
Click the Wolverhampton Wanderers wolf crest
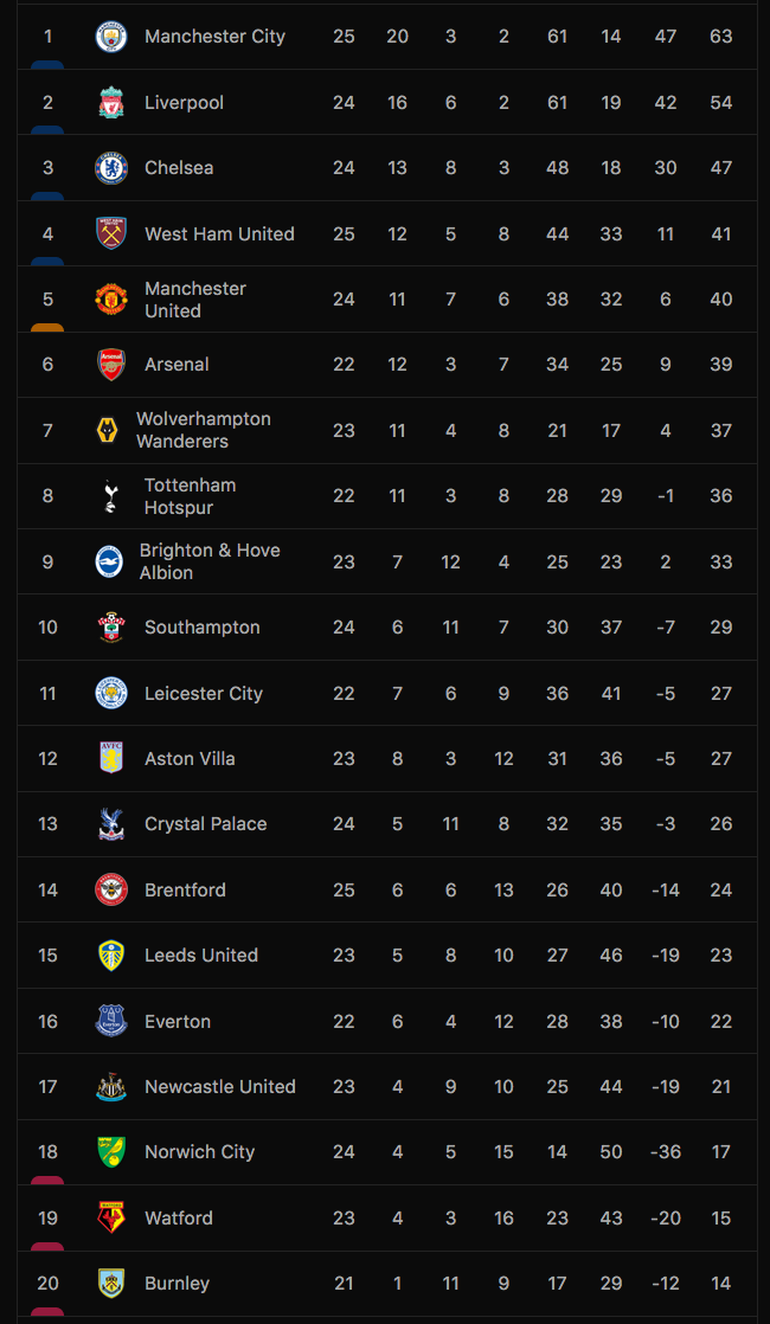point(107,431)
